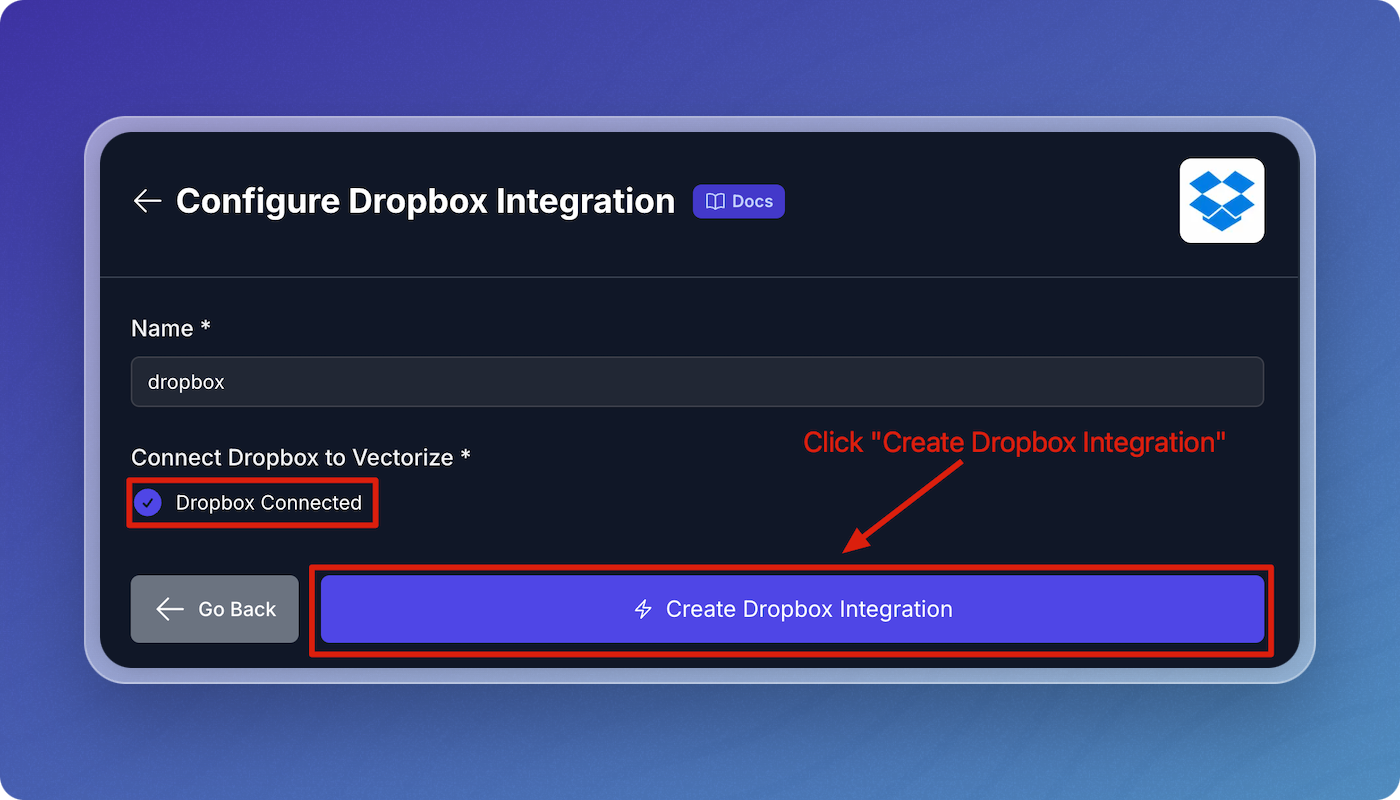Click the 'Configure Dropbox Integration' heading text

click(425, 201)
